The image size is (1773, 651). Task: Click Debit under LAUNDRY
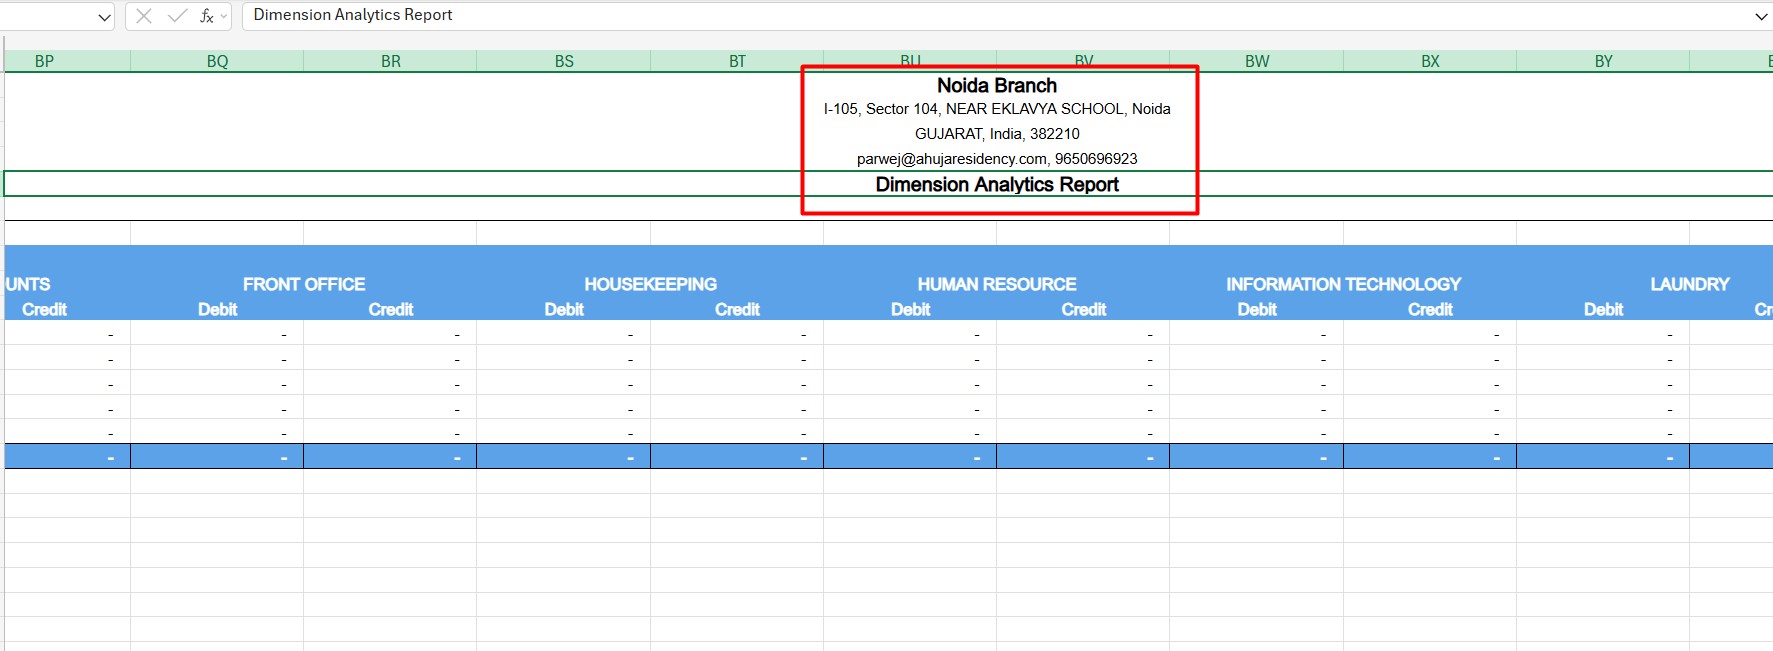1603,309
